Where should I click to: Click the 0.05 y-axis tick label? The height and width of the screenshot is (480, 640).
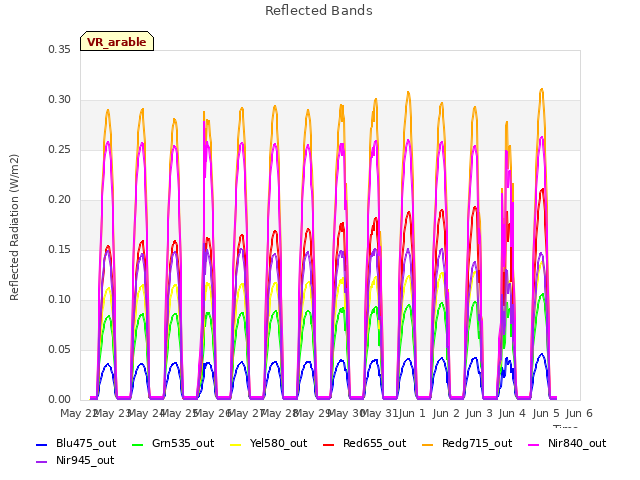(x=60, y=349)
